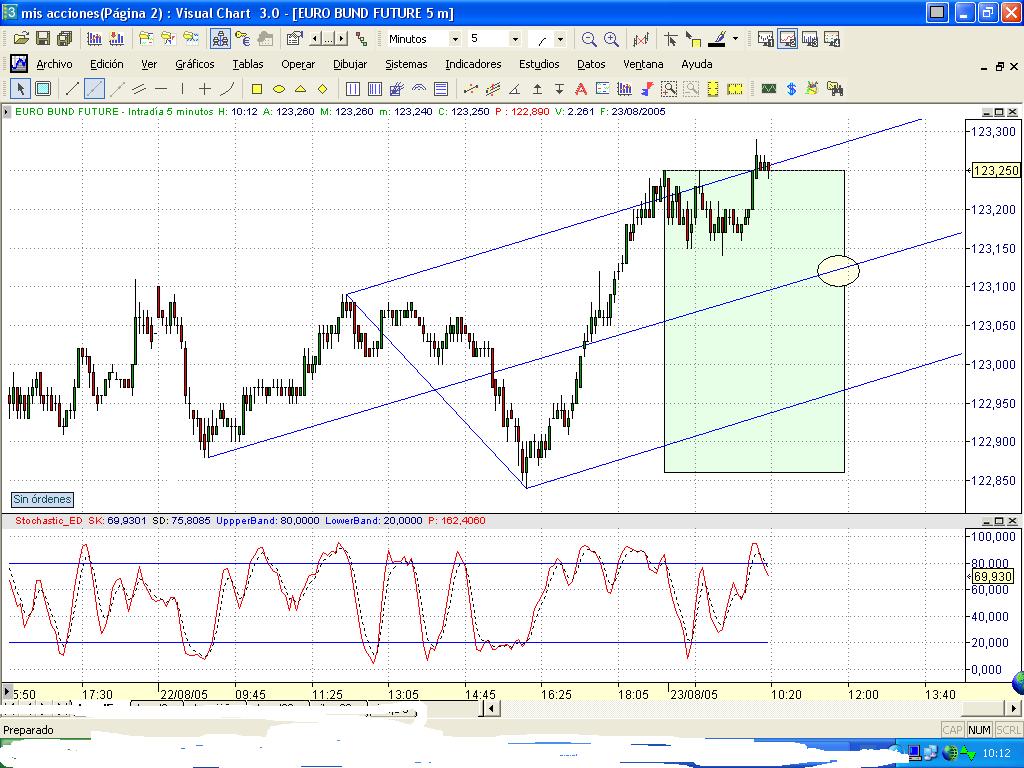Click the zoom region magnifier icon
Image resolution: width=1024 pixels, height=768 pixels.
(x=669, y=89)
